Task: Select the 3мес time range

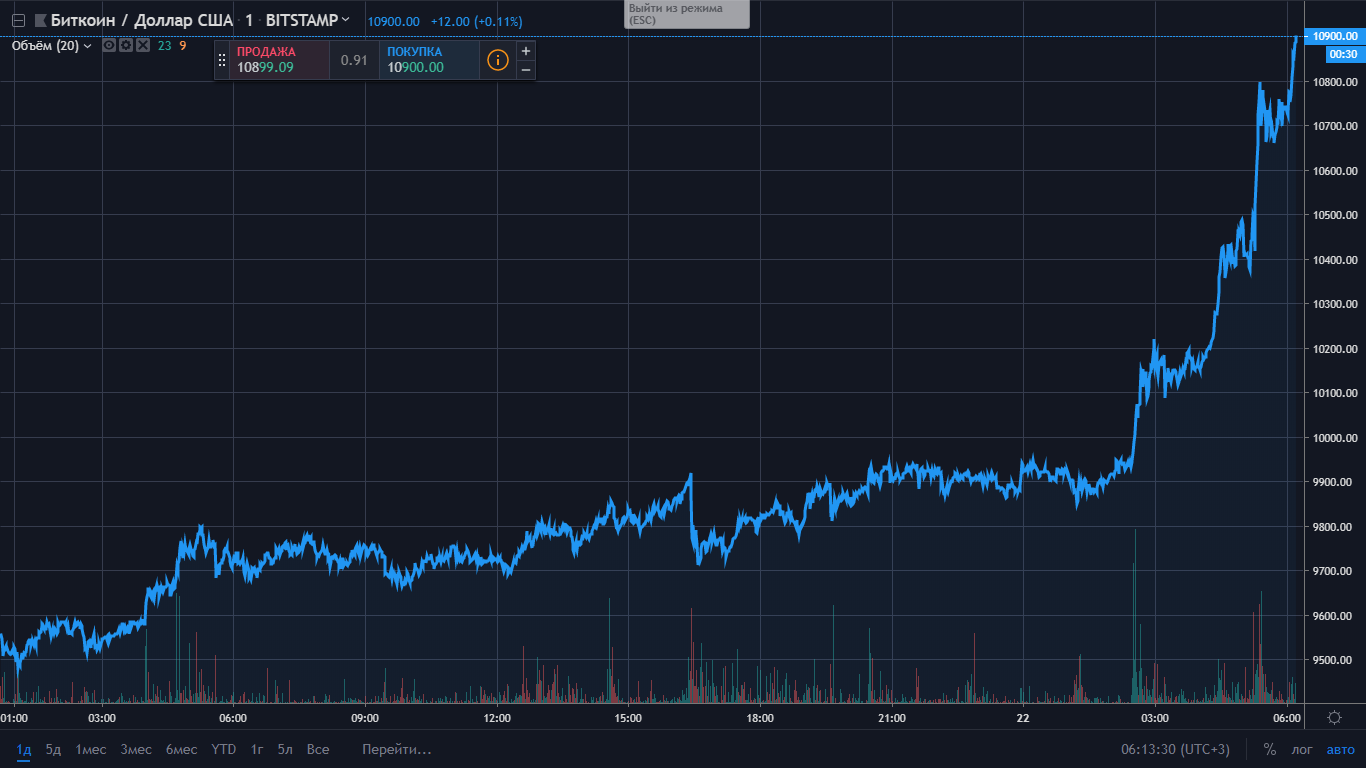Action: pyautogui.click(x=136, y=749)
